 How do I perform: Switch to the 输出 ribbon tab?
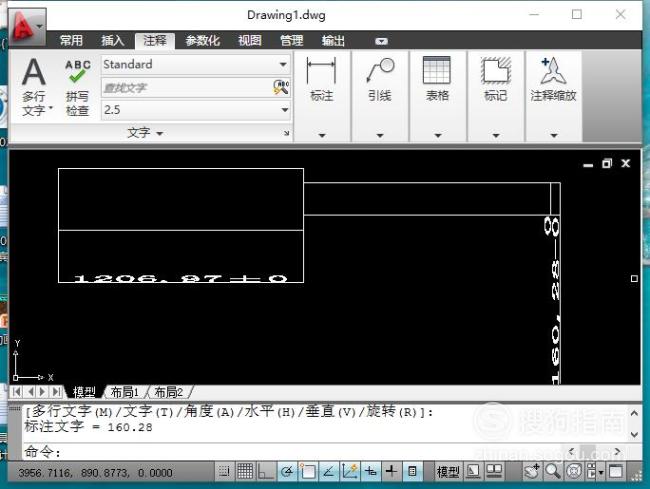[333, 40]
